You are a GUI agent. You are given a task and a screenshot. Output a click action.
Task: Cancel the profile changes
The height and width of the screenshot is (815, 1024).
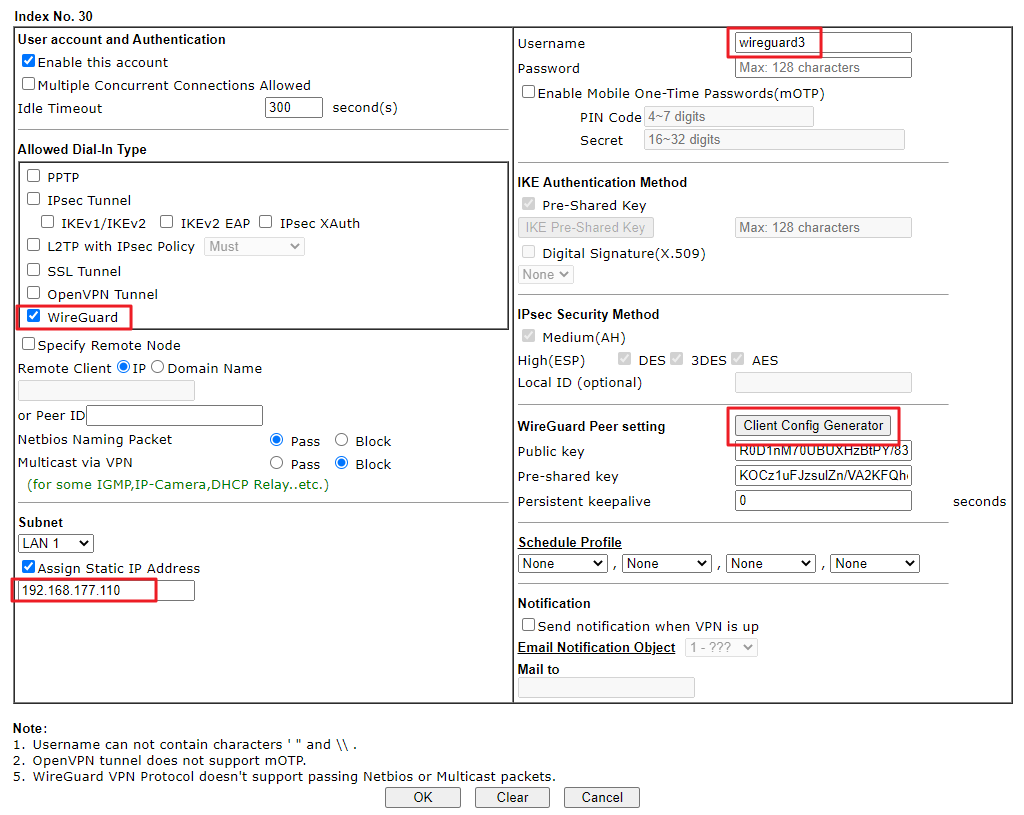[x=601, y=797]
